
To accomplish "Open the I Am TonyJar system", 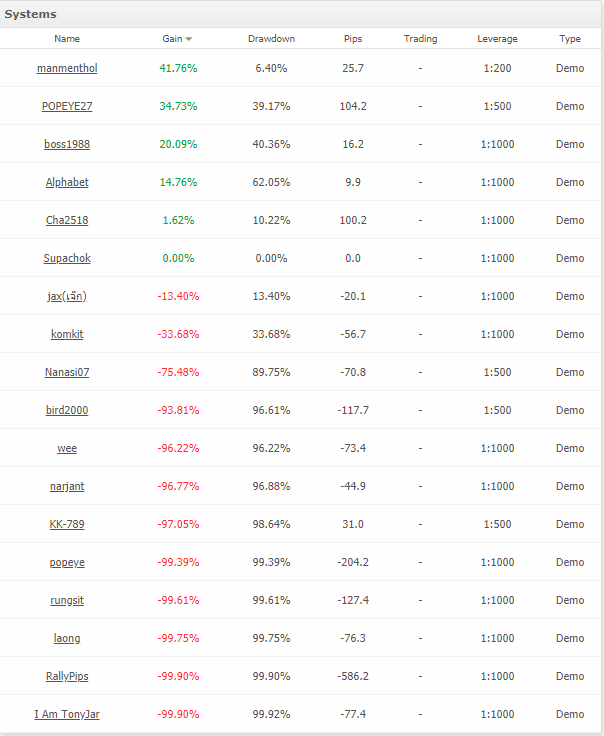I will click(67, 714).
